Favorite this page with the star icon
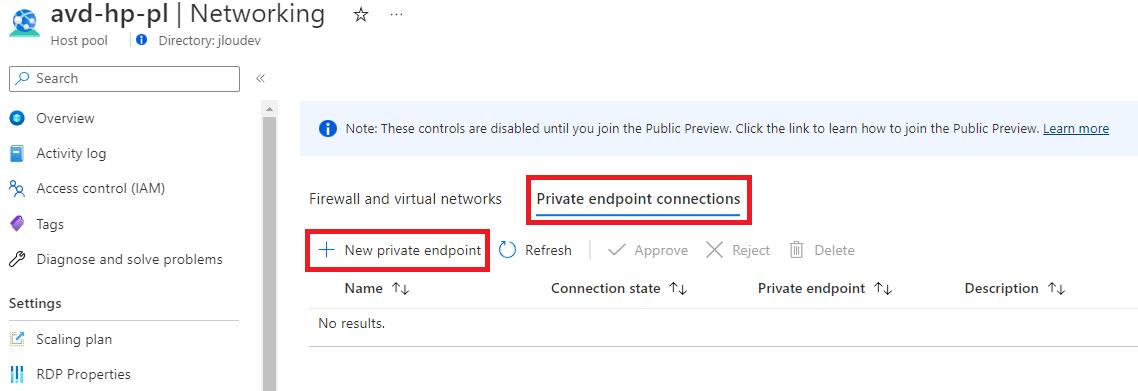Image resolution: width=1138 pixels, height=391 pixels. [x=361, y=15]
